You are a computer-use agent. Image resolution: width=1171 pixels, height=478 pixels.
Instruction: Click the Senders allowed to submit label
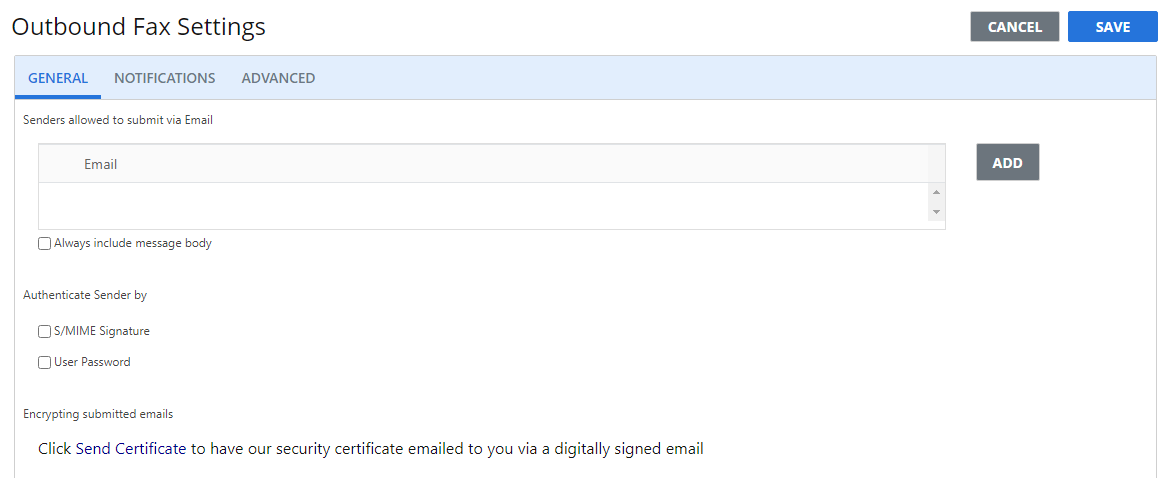click(x=118, y=120)
